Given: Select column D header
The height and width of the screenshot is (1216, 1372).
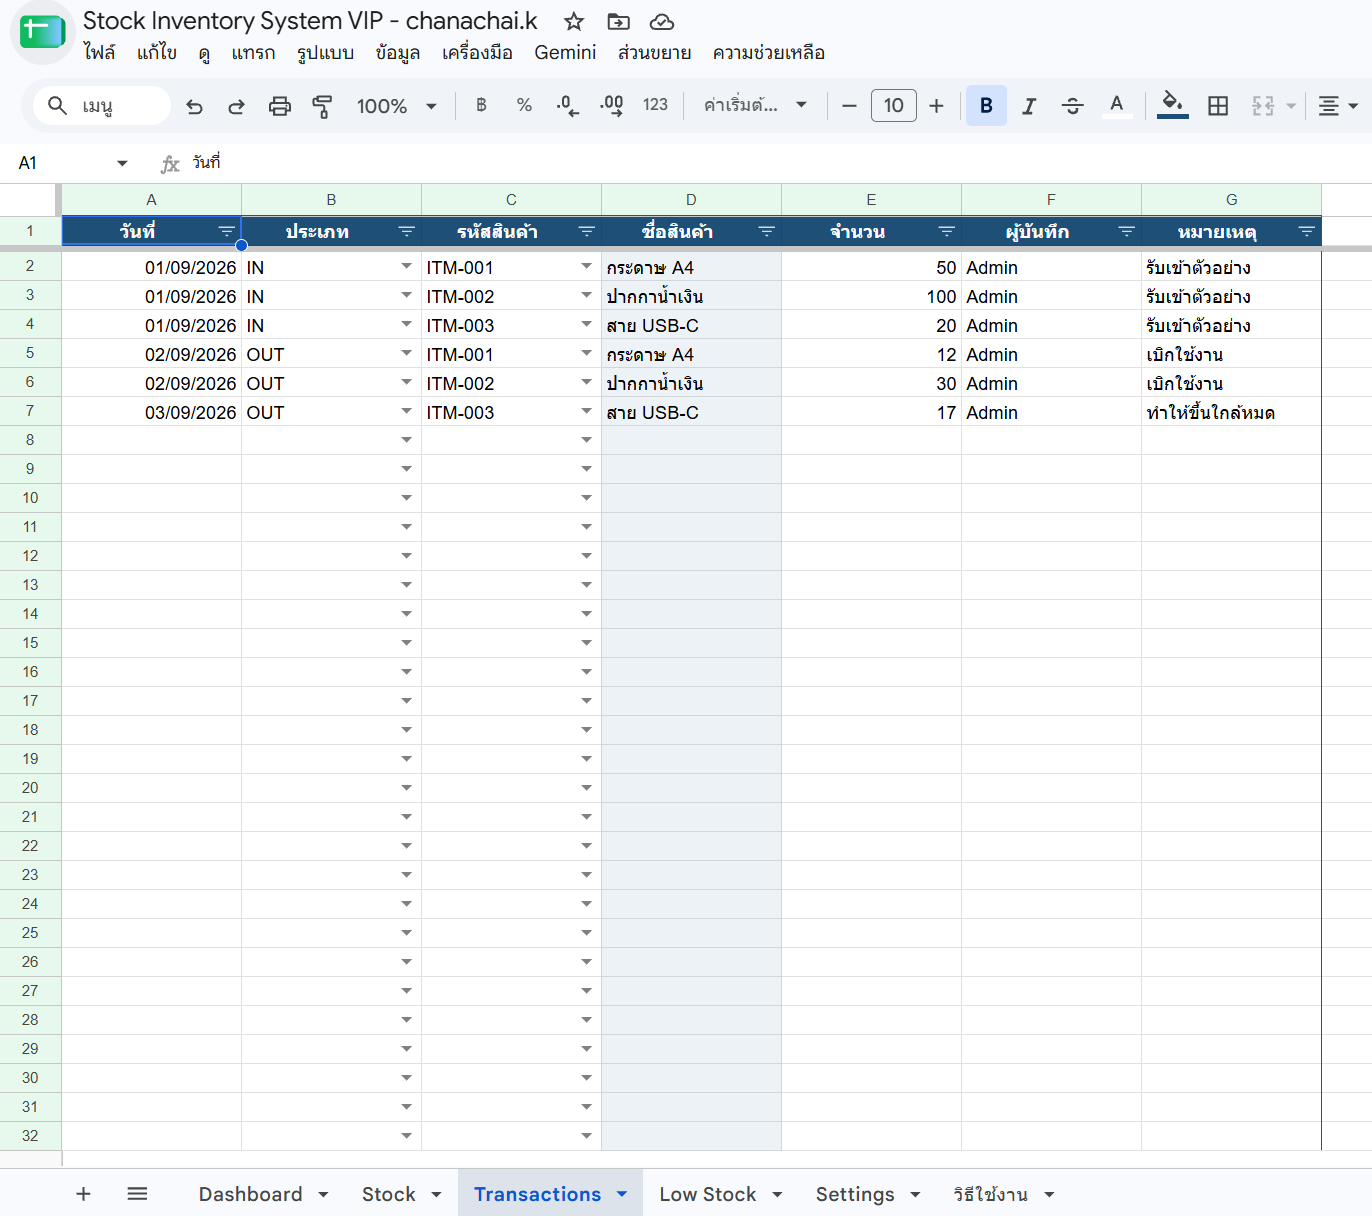Looking at the screenshot, I should coord(691,200).
